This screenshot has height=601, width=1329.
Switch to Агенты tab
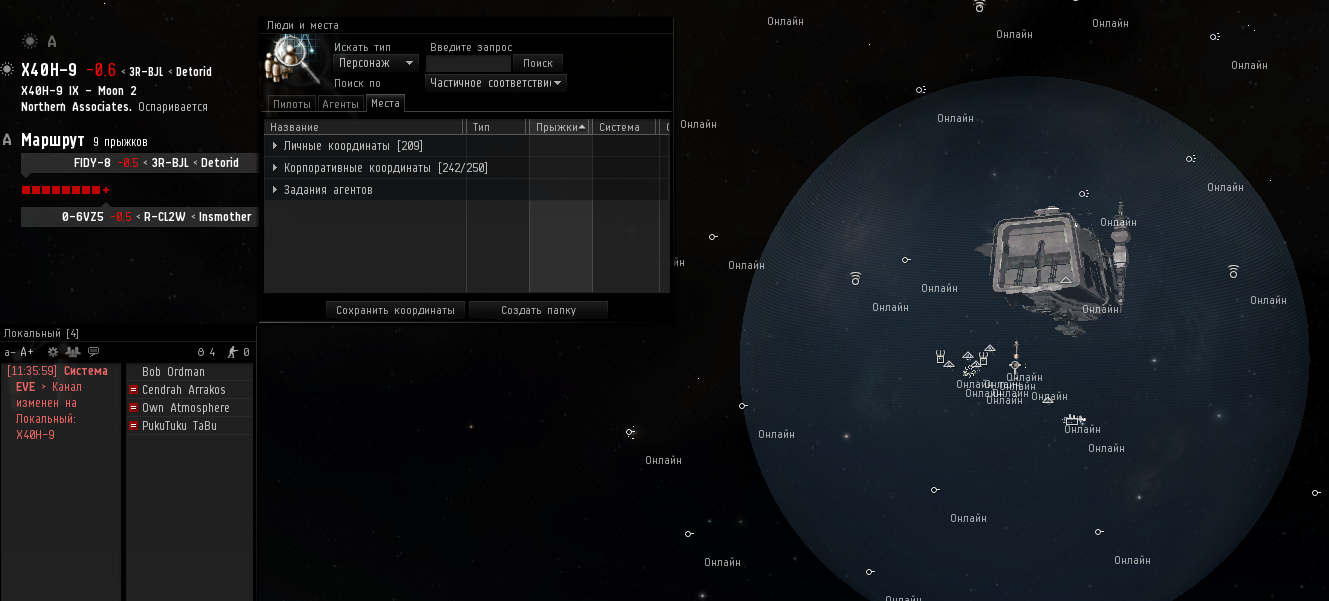click(340, 104)
